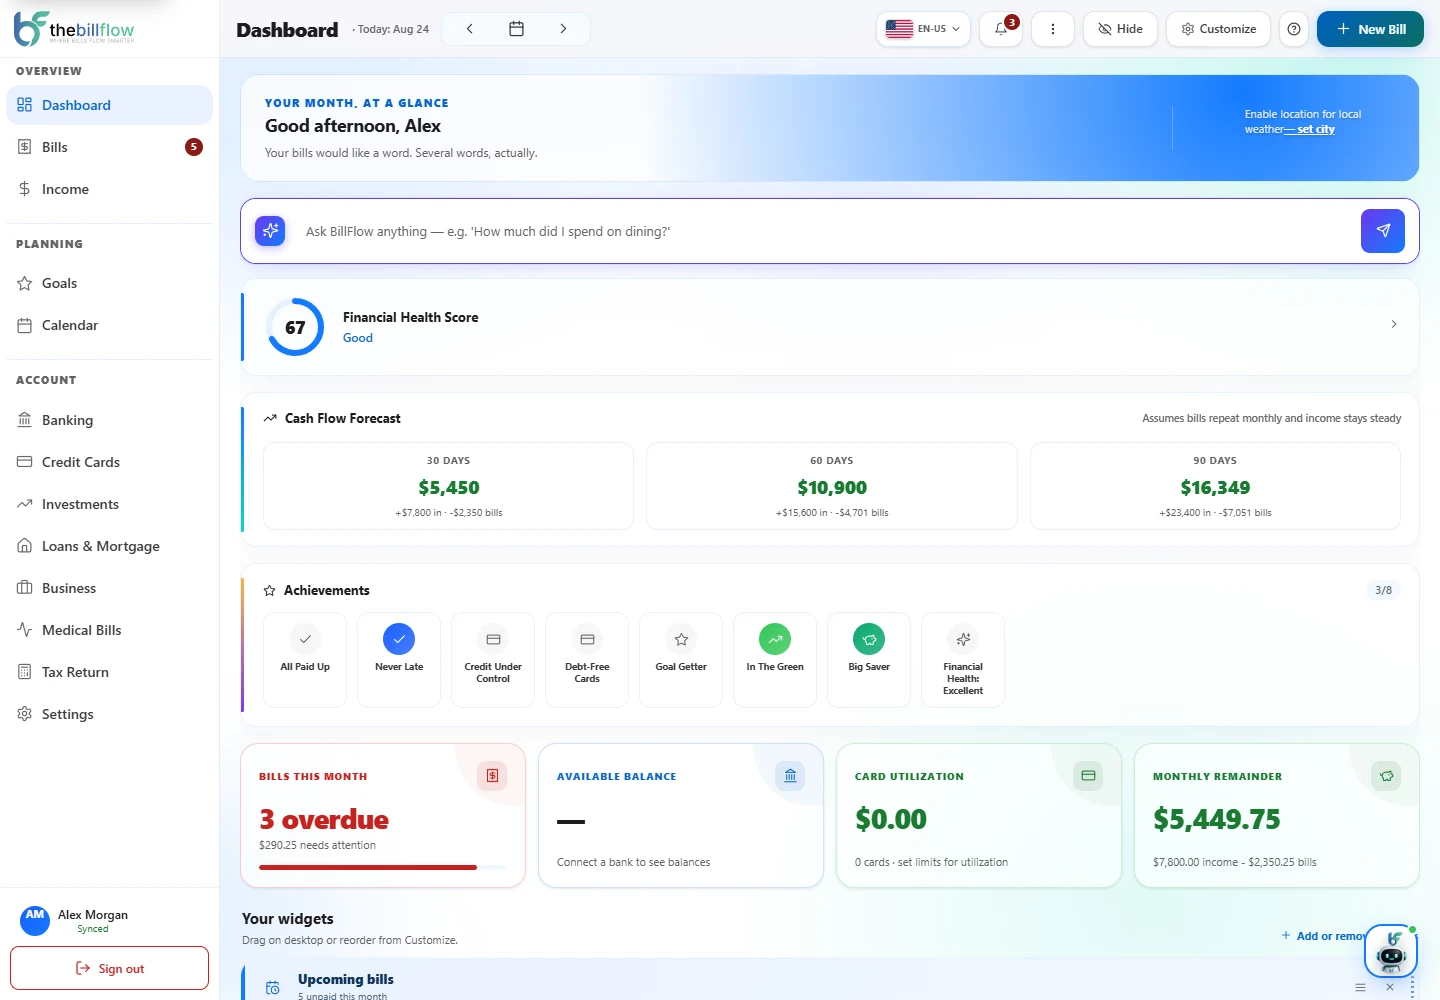
Task: Open the help question mark icon
Action: point(1294,29)
